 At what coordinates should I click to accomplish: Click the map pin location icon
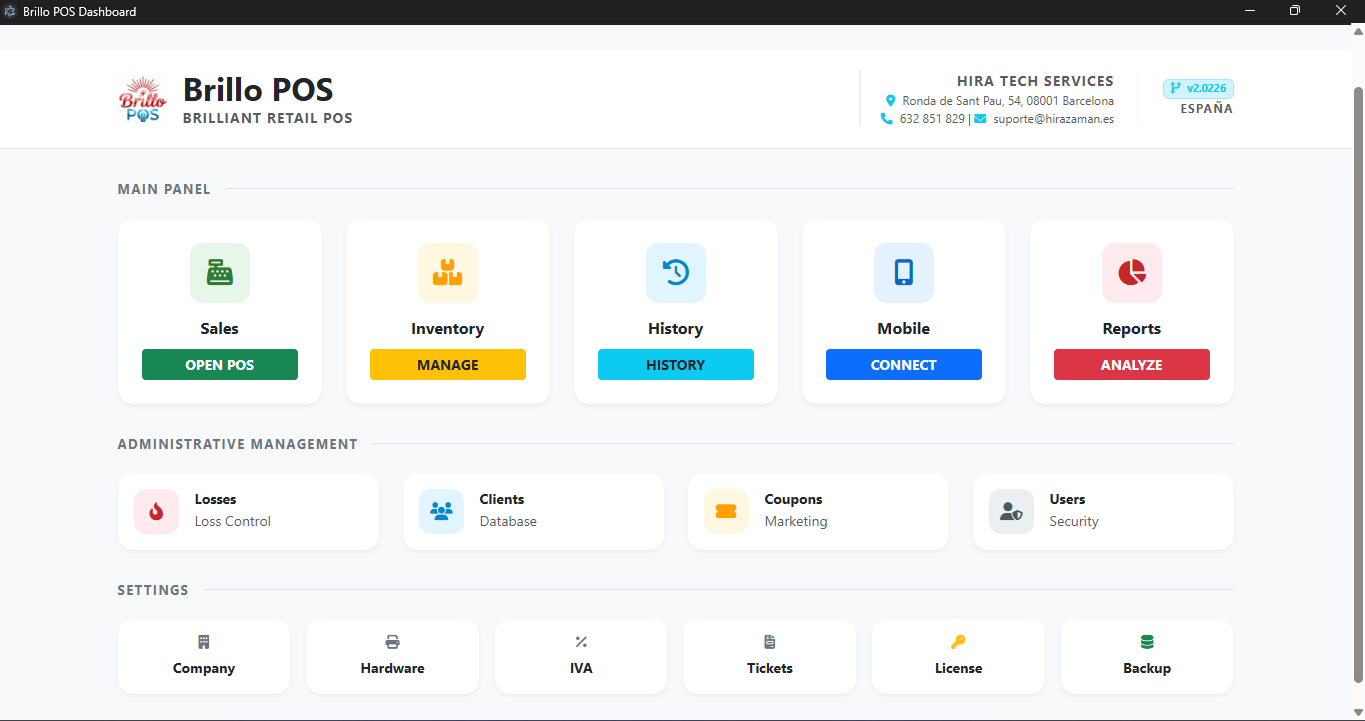(x=891, y=101)
